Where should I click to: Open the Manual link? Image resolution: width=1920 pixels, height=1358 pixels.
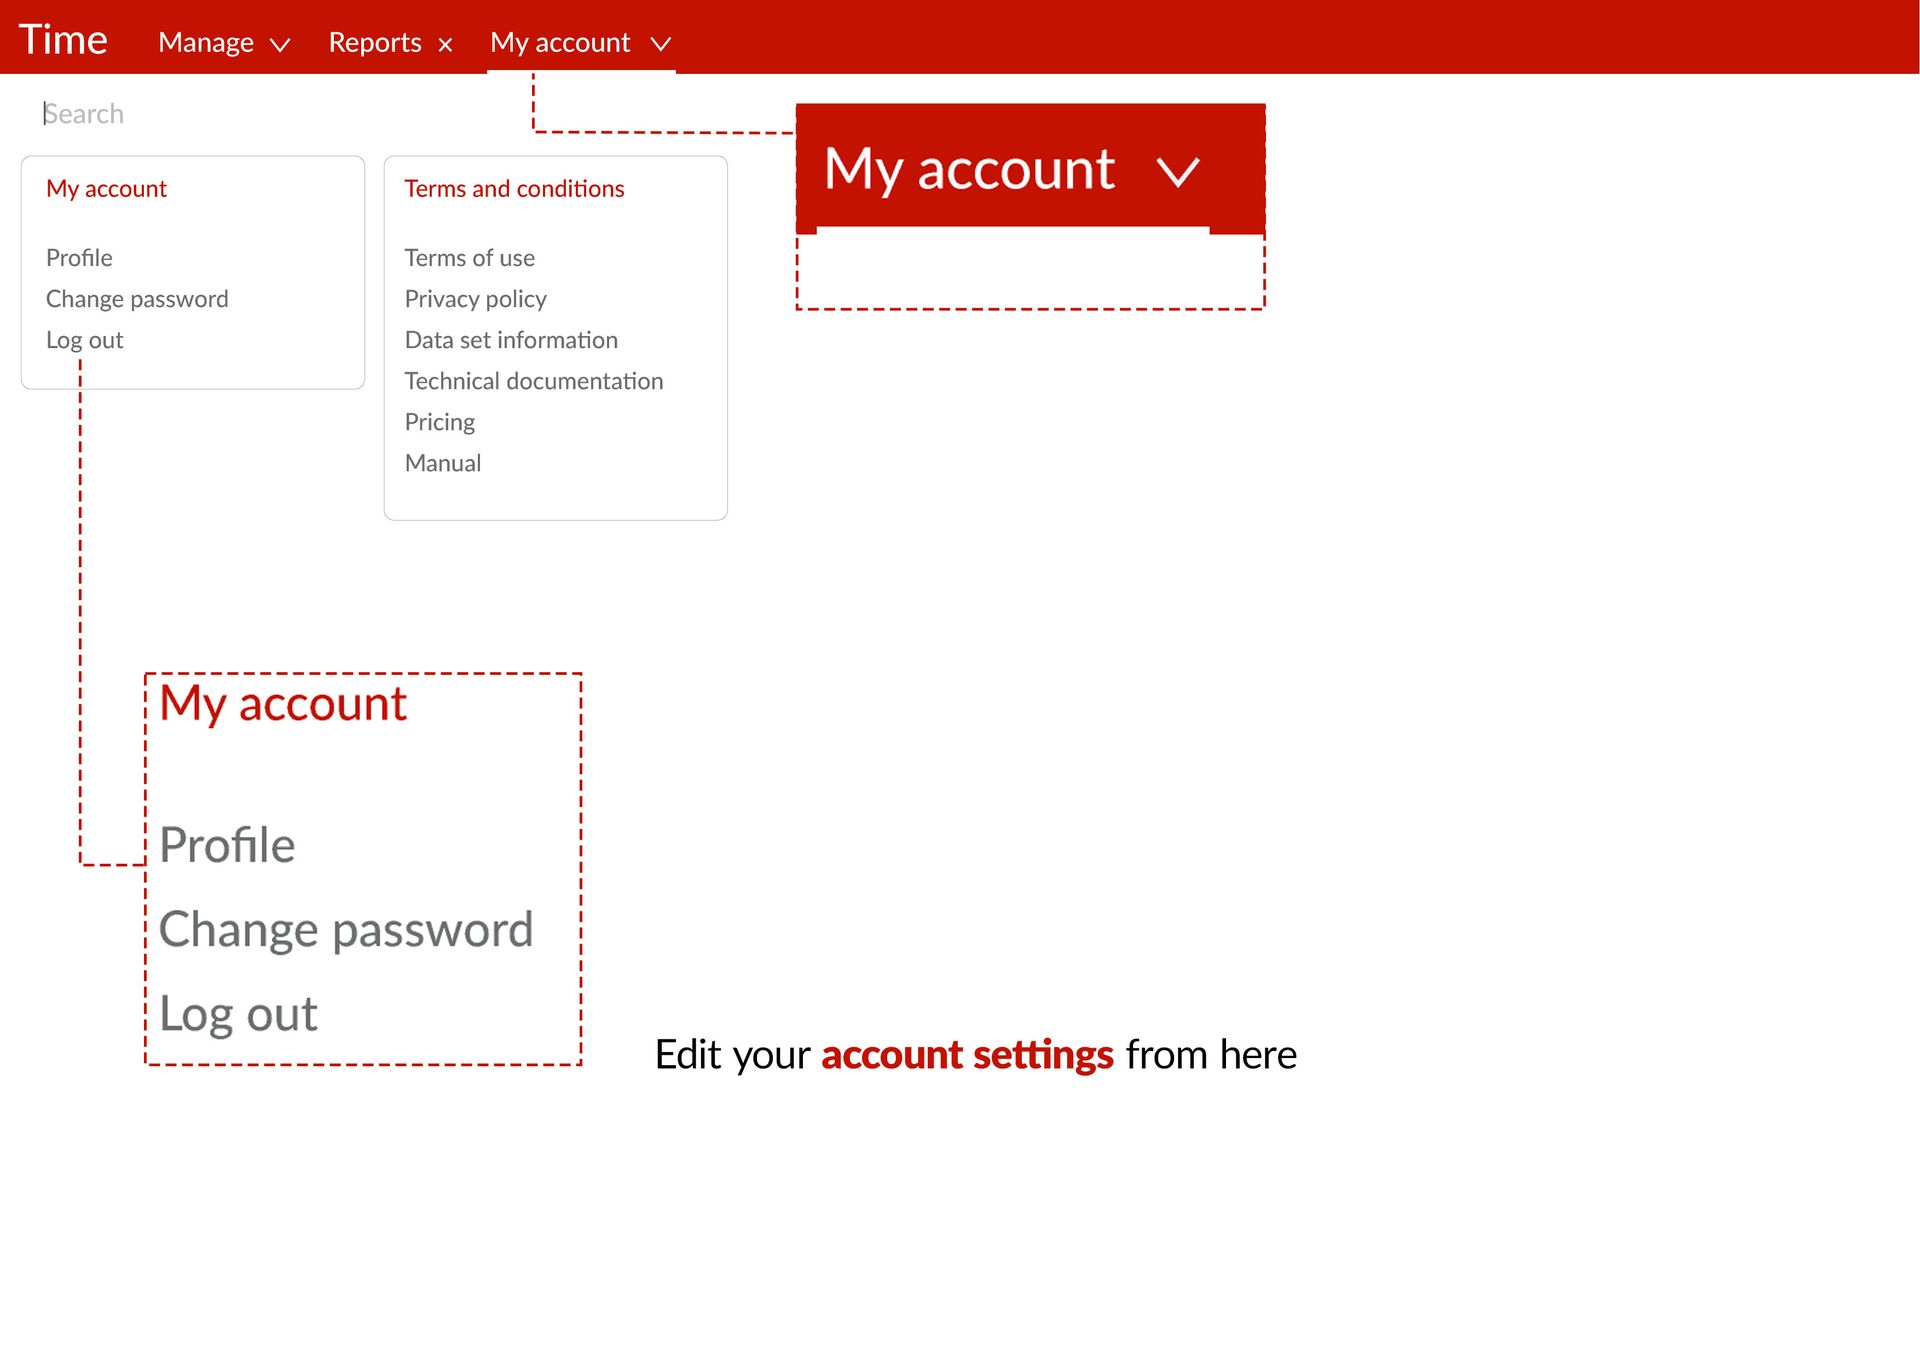coord(443,463)
